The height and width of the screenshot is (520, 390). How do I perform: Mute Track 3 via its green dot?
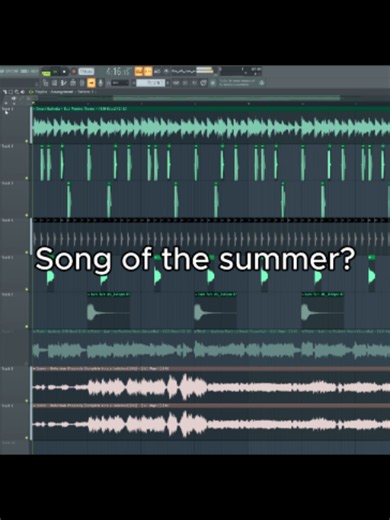[x=27, y=215]
